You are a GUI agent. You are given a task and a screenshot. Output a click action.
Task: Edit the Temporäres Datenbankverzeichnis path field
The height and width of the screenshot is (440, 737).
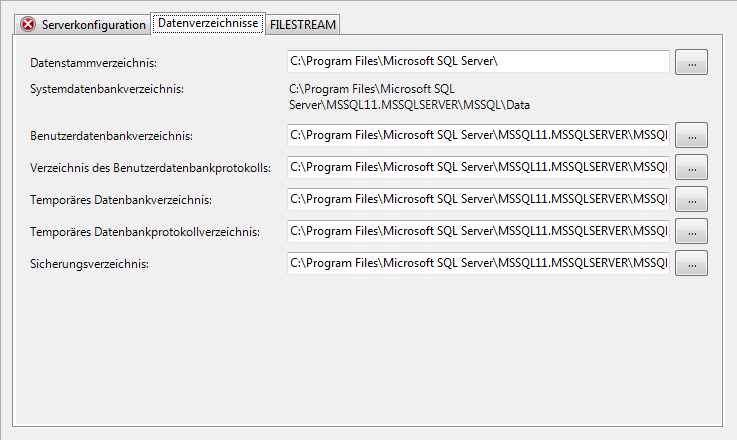click(x=478, y=199)
